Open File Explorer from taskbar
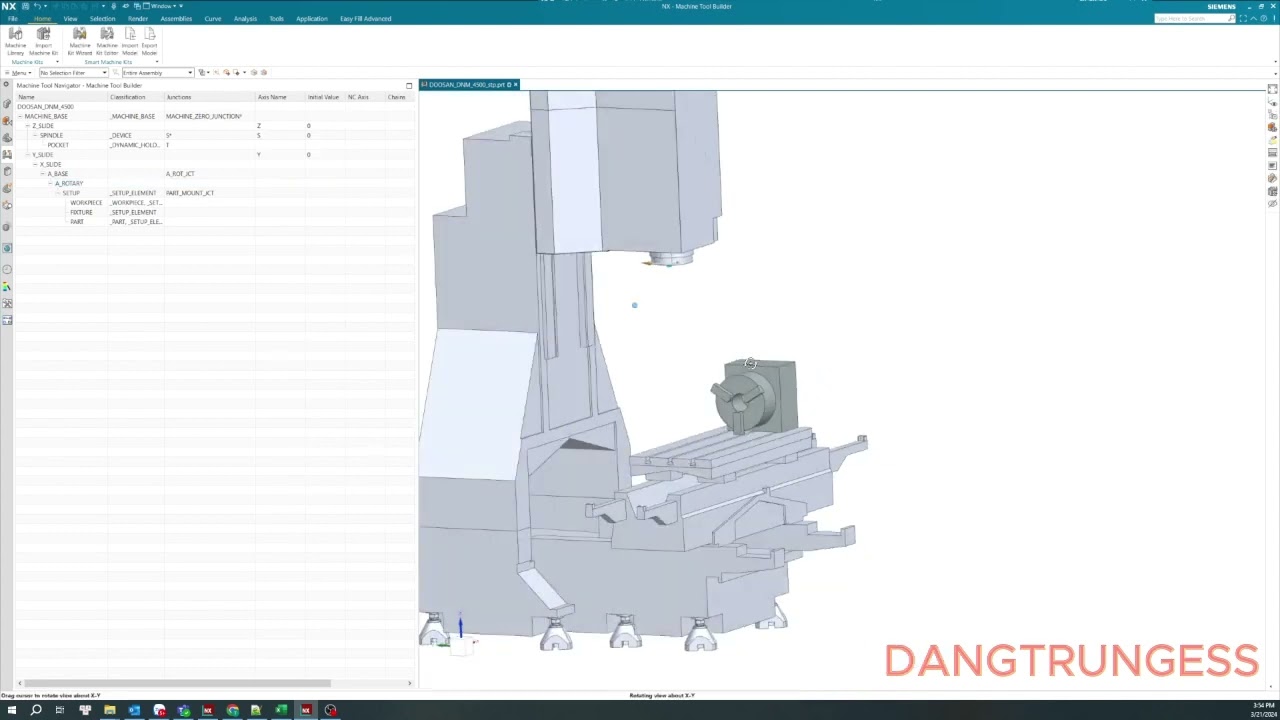1280x720 pixels. (x=109, y=710)
